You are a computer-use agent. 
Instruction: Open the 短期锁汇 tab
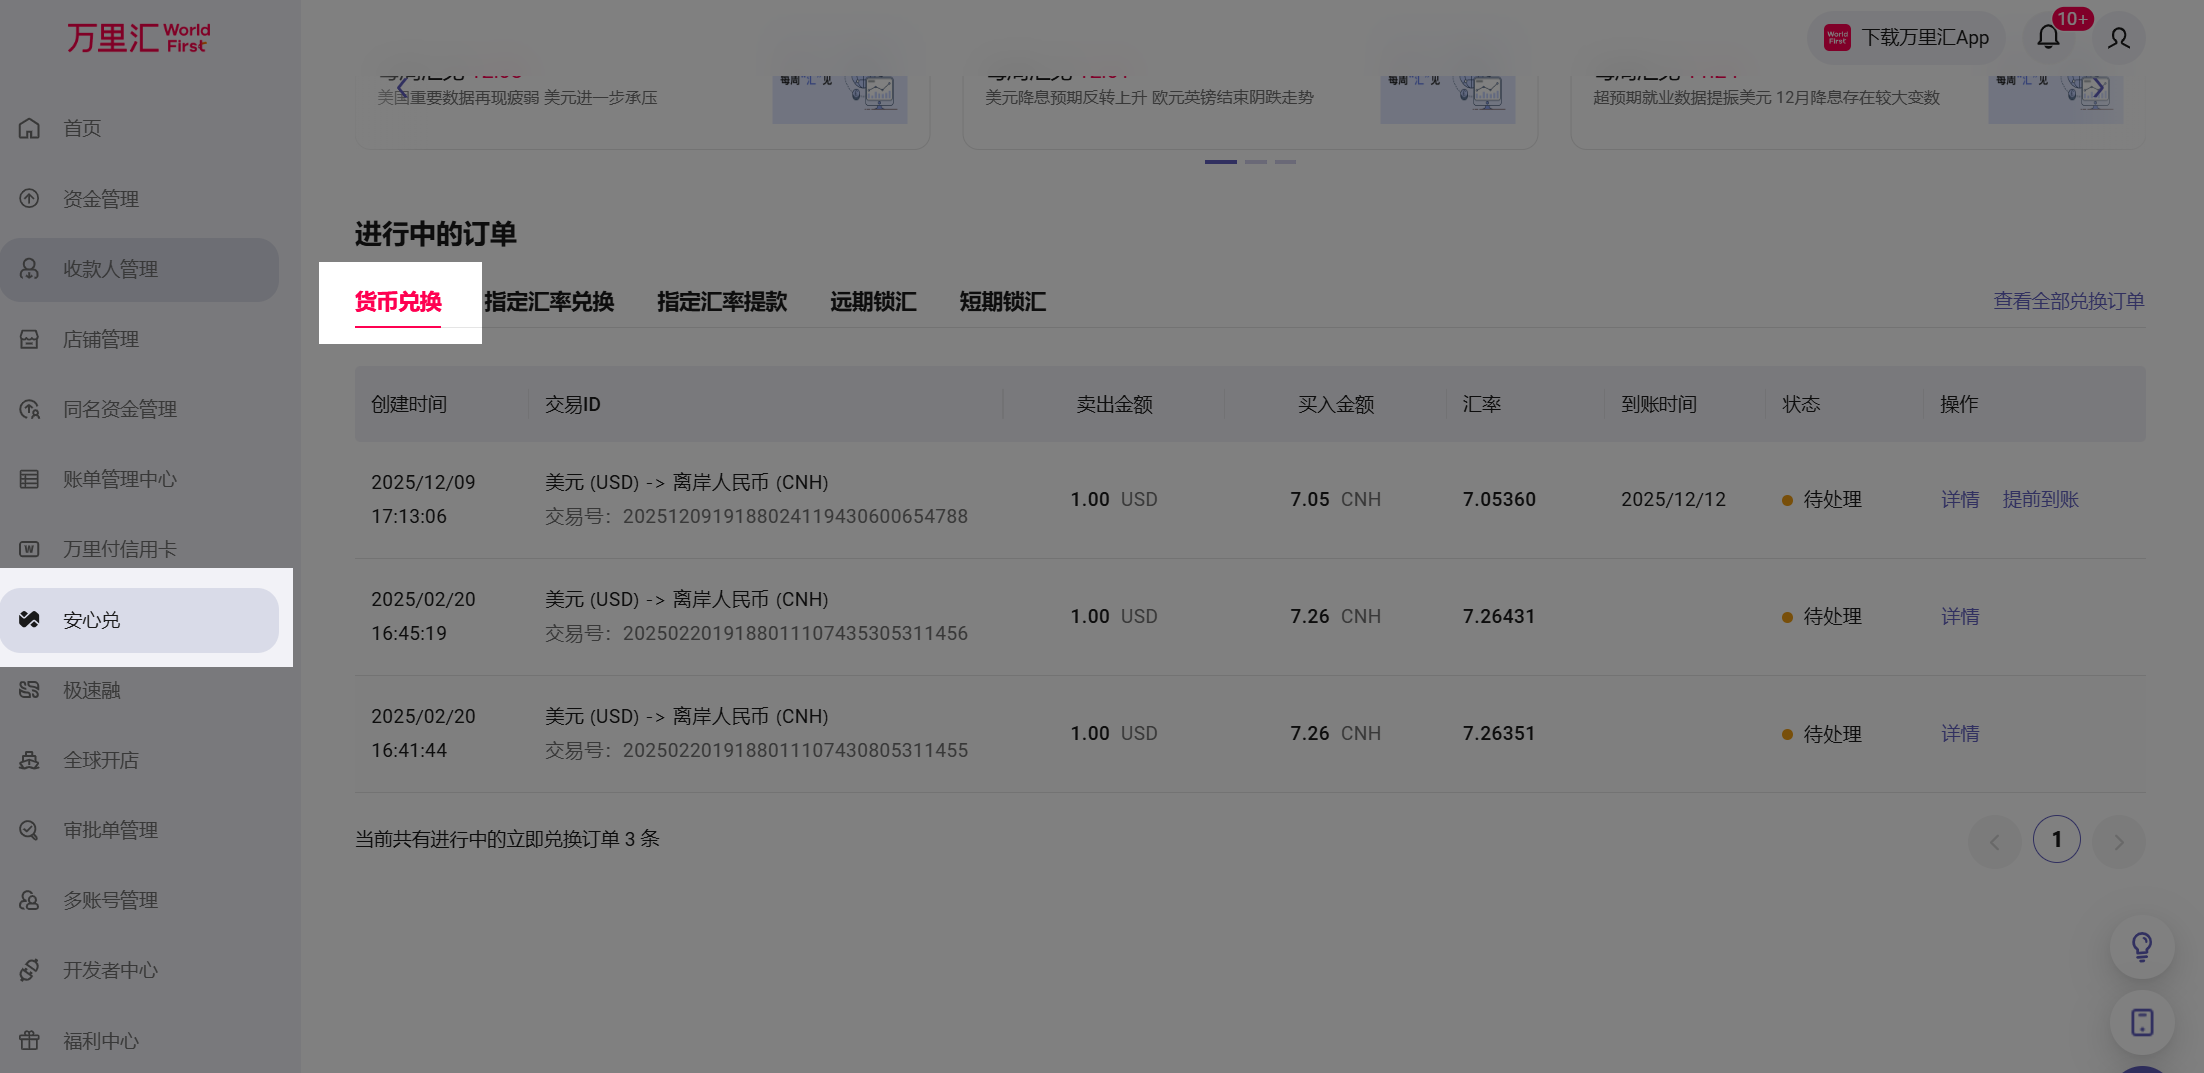[x=1003, y=302]
